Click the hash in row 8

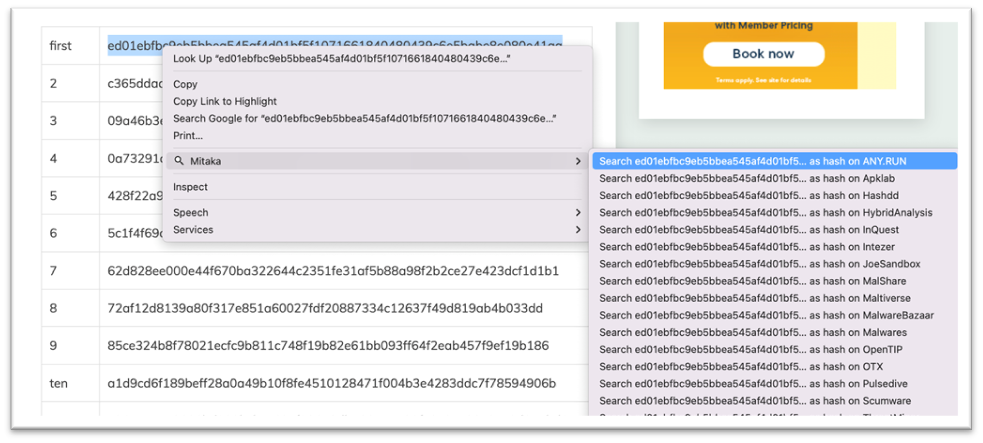[325, 308]
